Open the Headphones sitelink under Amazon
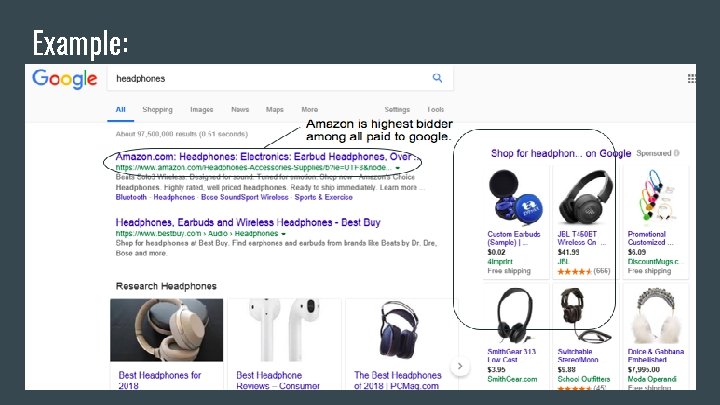Screen dimensions: 720x405 pos(174,197)
